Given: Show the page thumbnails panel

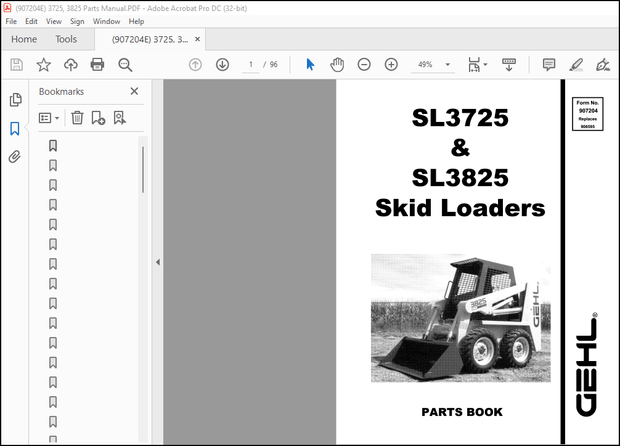Looking at the screenshot, I should pos(15,100).
